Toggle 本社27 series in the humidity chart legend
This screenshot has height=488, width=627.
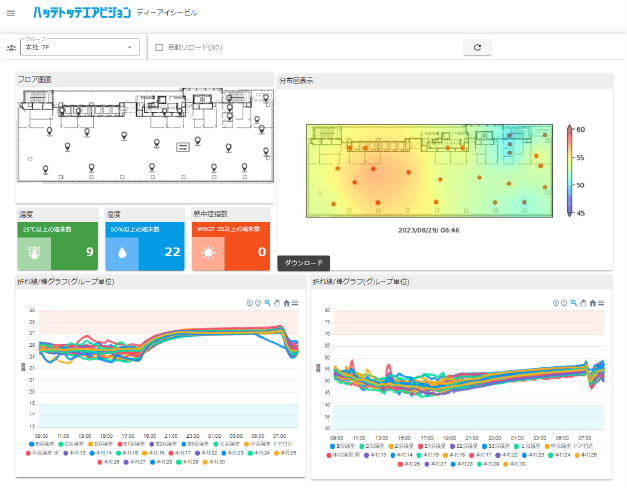(x=435, y=464)
